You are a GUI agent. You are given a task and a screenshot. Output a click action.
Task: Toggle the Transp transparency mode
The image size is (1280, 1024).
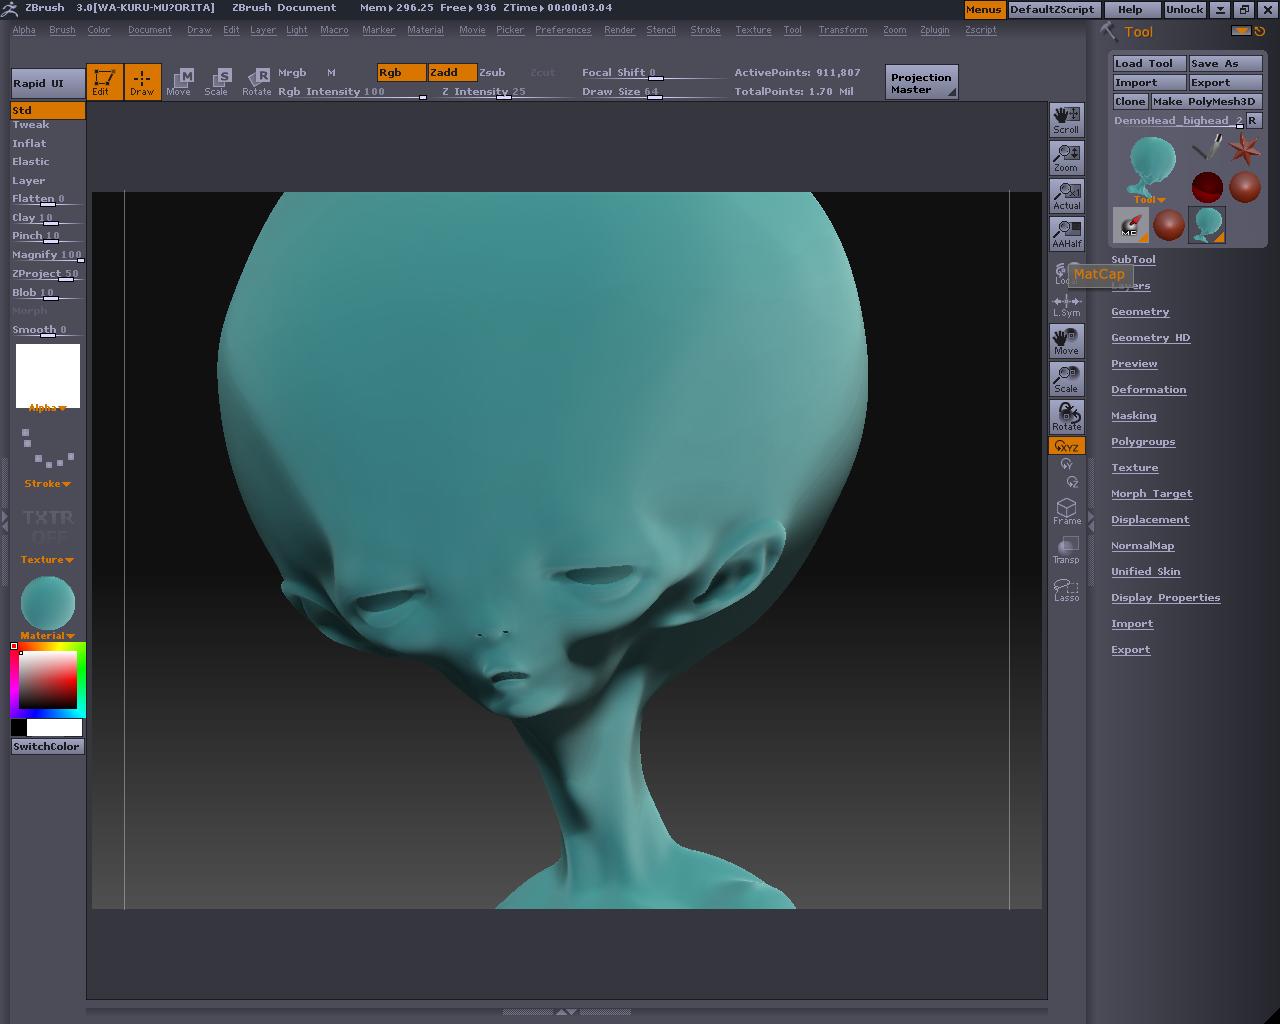click(x=1066, y=550)
